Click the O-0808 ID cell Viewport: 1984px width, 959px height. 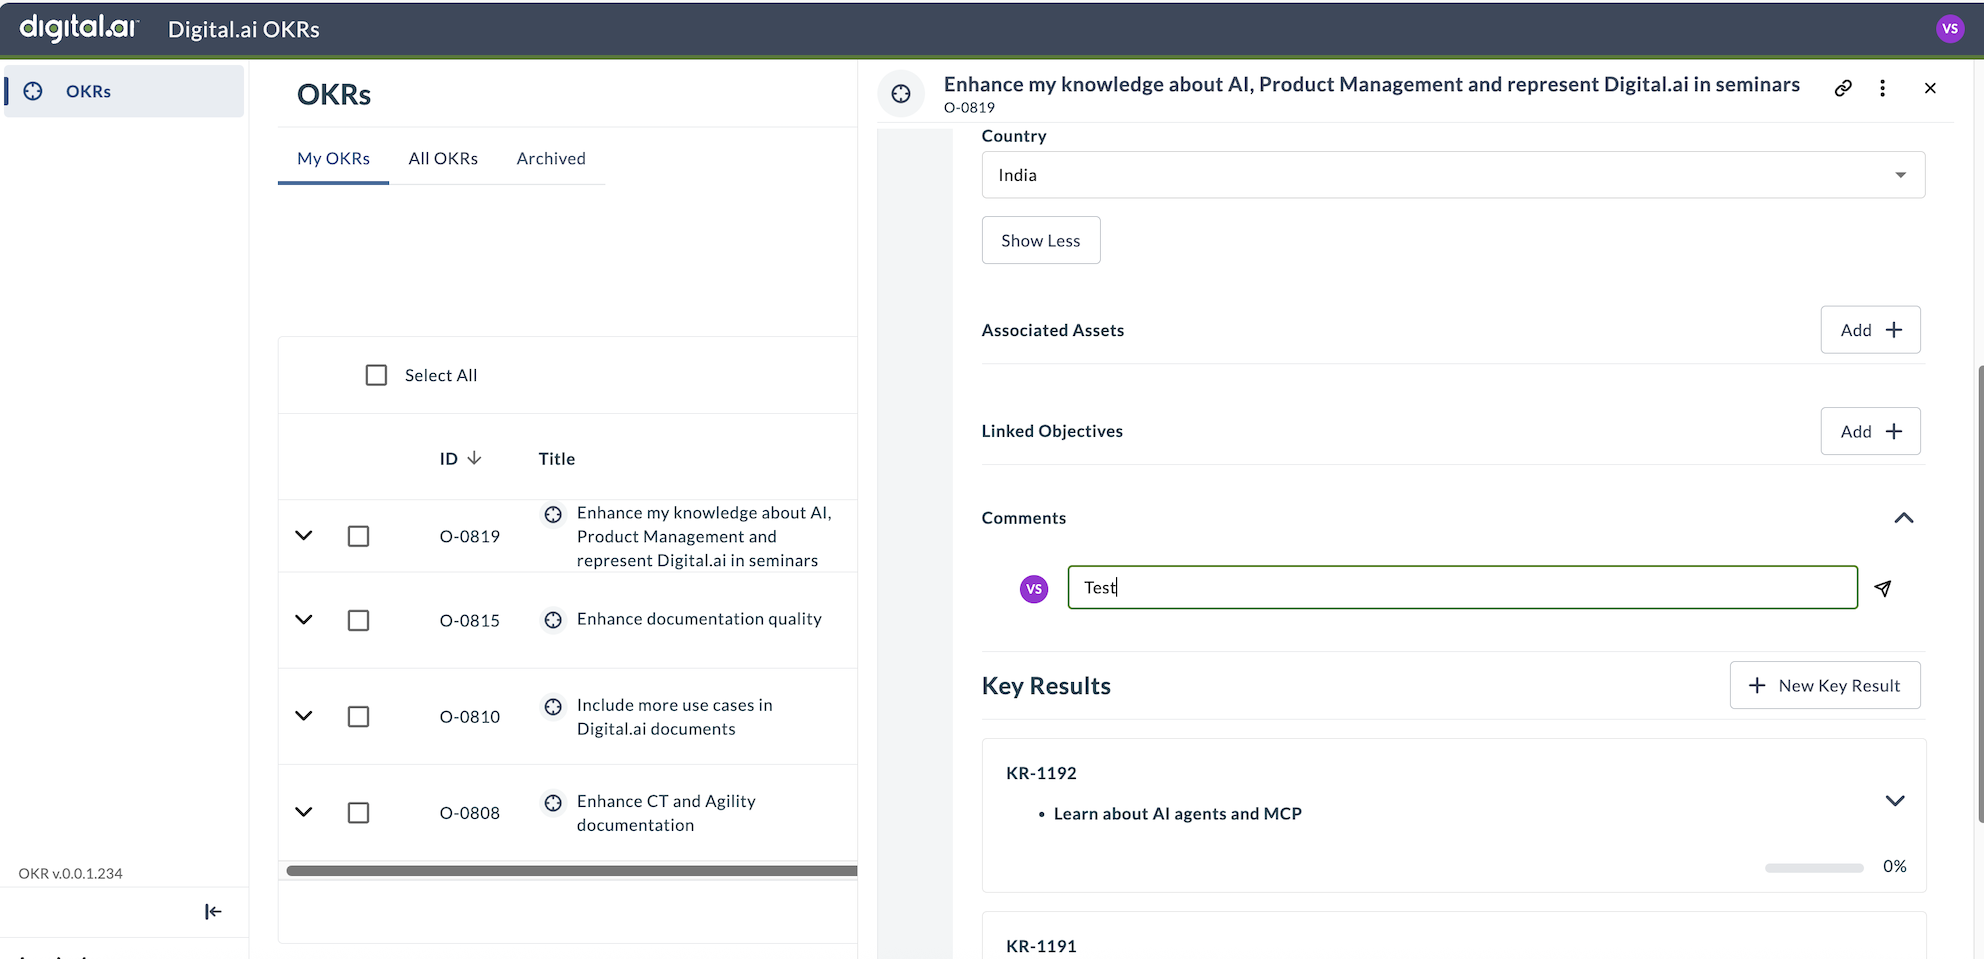pos(470,812)
